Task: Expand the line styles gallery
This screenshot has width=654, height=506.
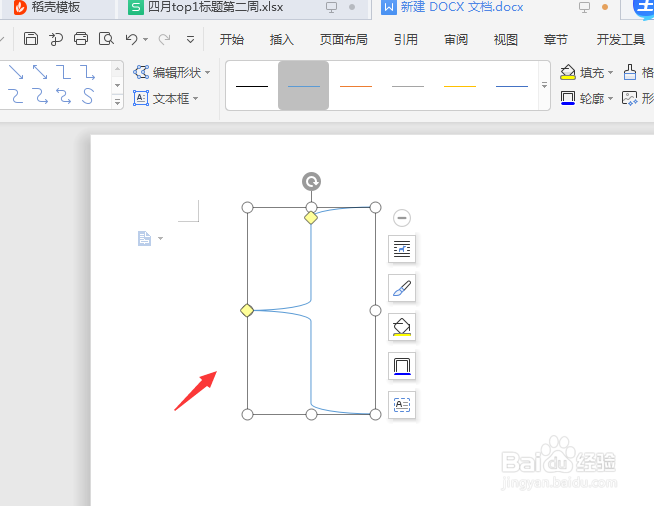Action: [544, 86]
